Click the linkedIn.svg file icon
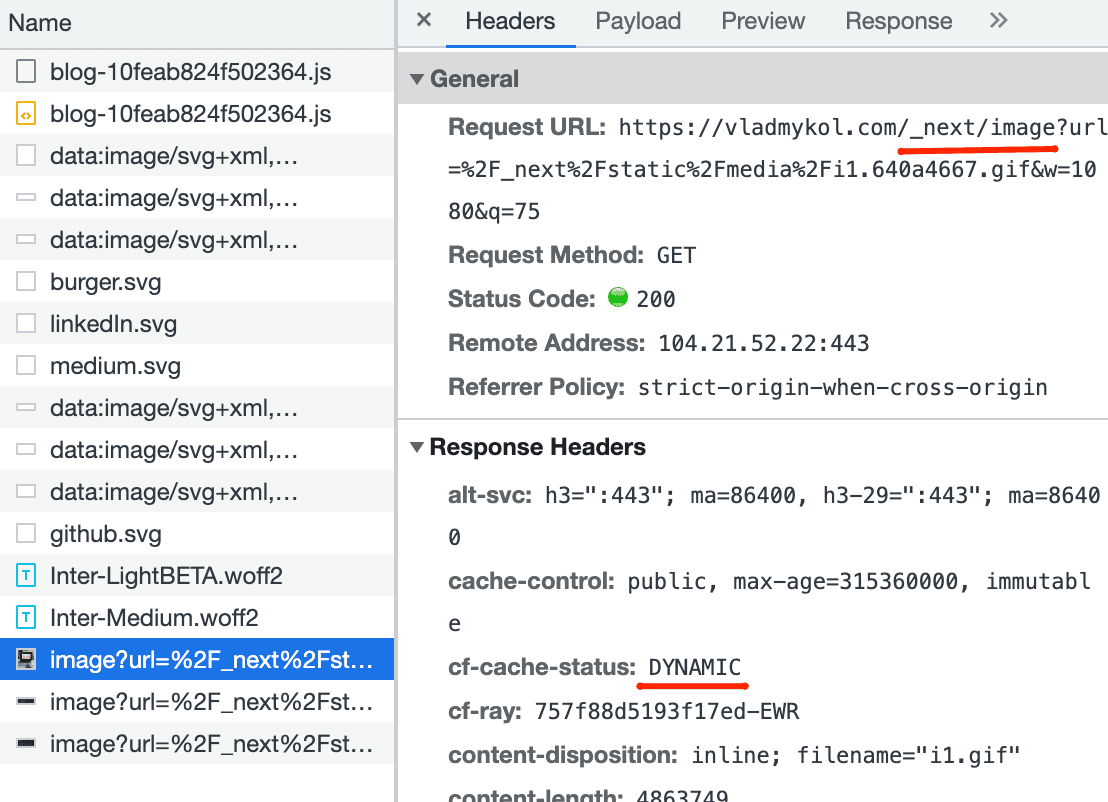The image size is (1108, 802). click(x=27, y=324)
